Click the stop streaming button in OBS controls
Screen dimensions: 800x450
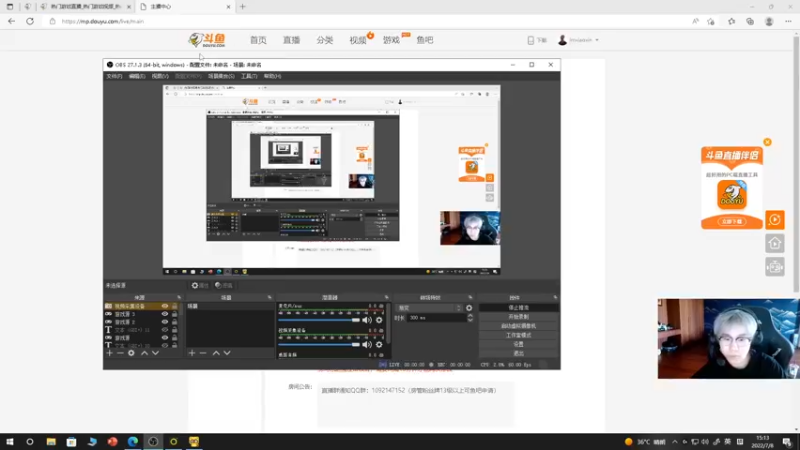(x=518, y=308)
